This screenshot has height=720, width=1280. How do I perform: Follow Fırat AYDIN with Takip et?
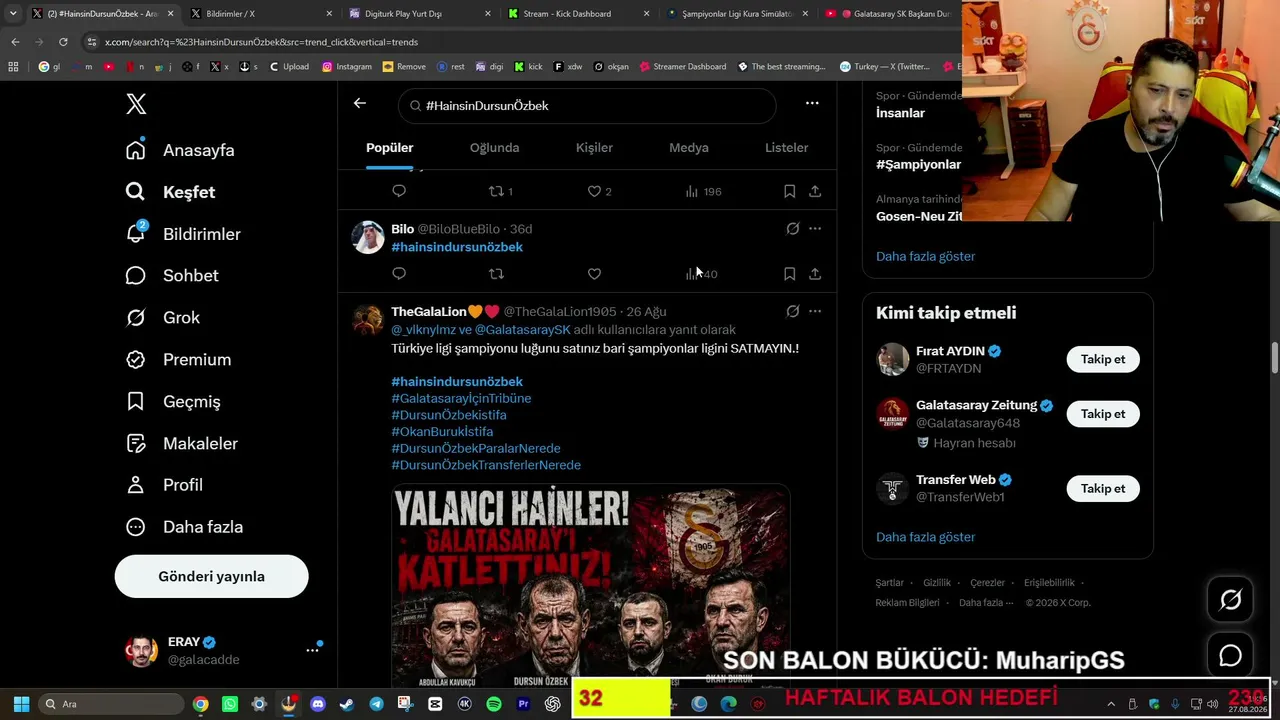click(x=1103, y=359)
